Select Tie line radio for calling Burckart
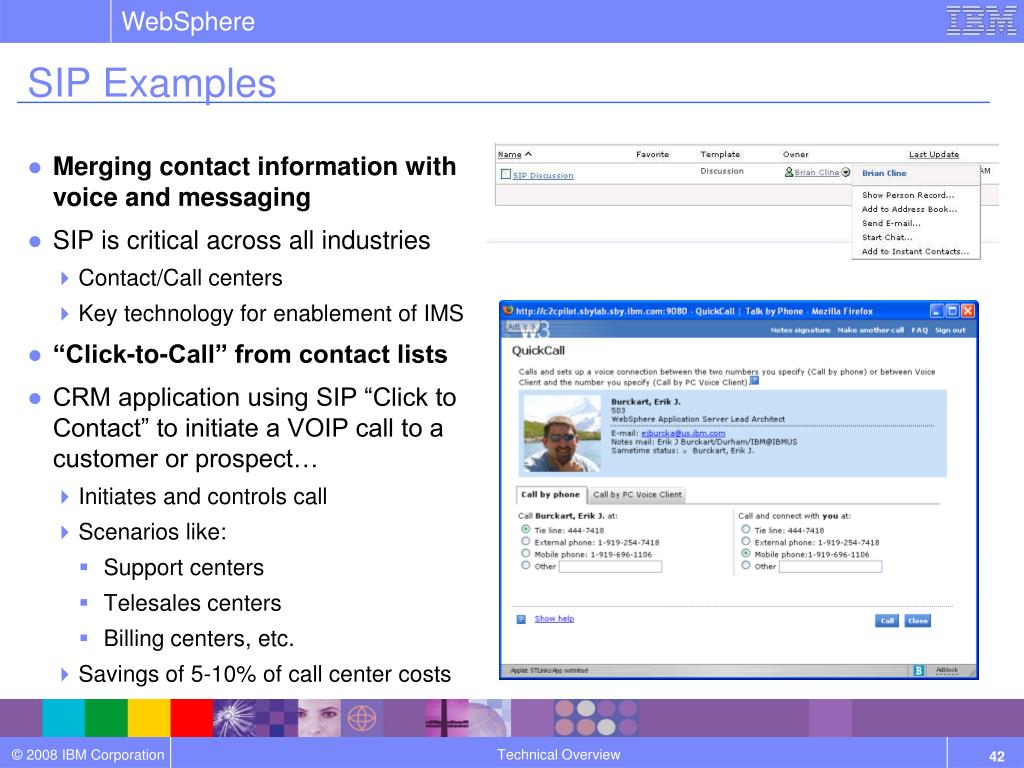This screenshot has width=1024, height=768. tap(526, 530)
